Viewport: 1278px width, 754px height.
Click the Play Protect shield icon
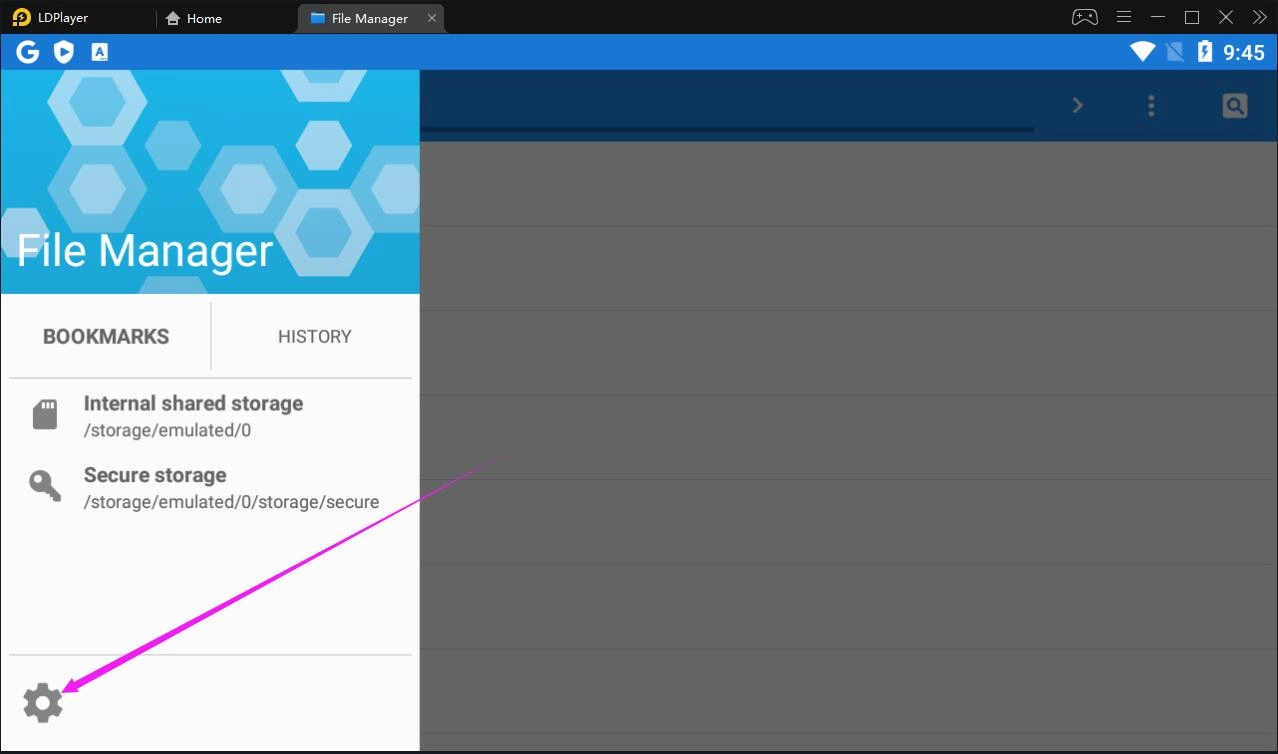63,51
